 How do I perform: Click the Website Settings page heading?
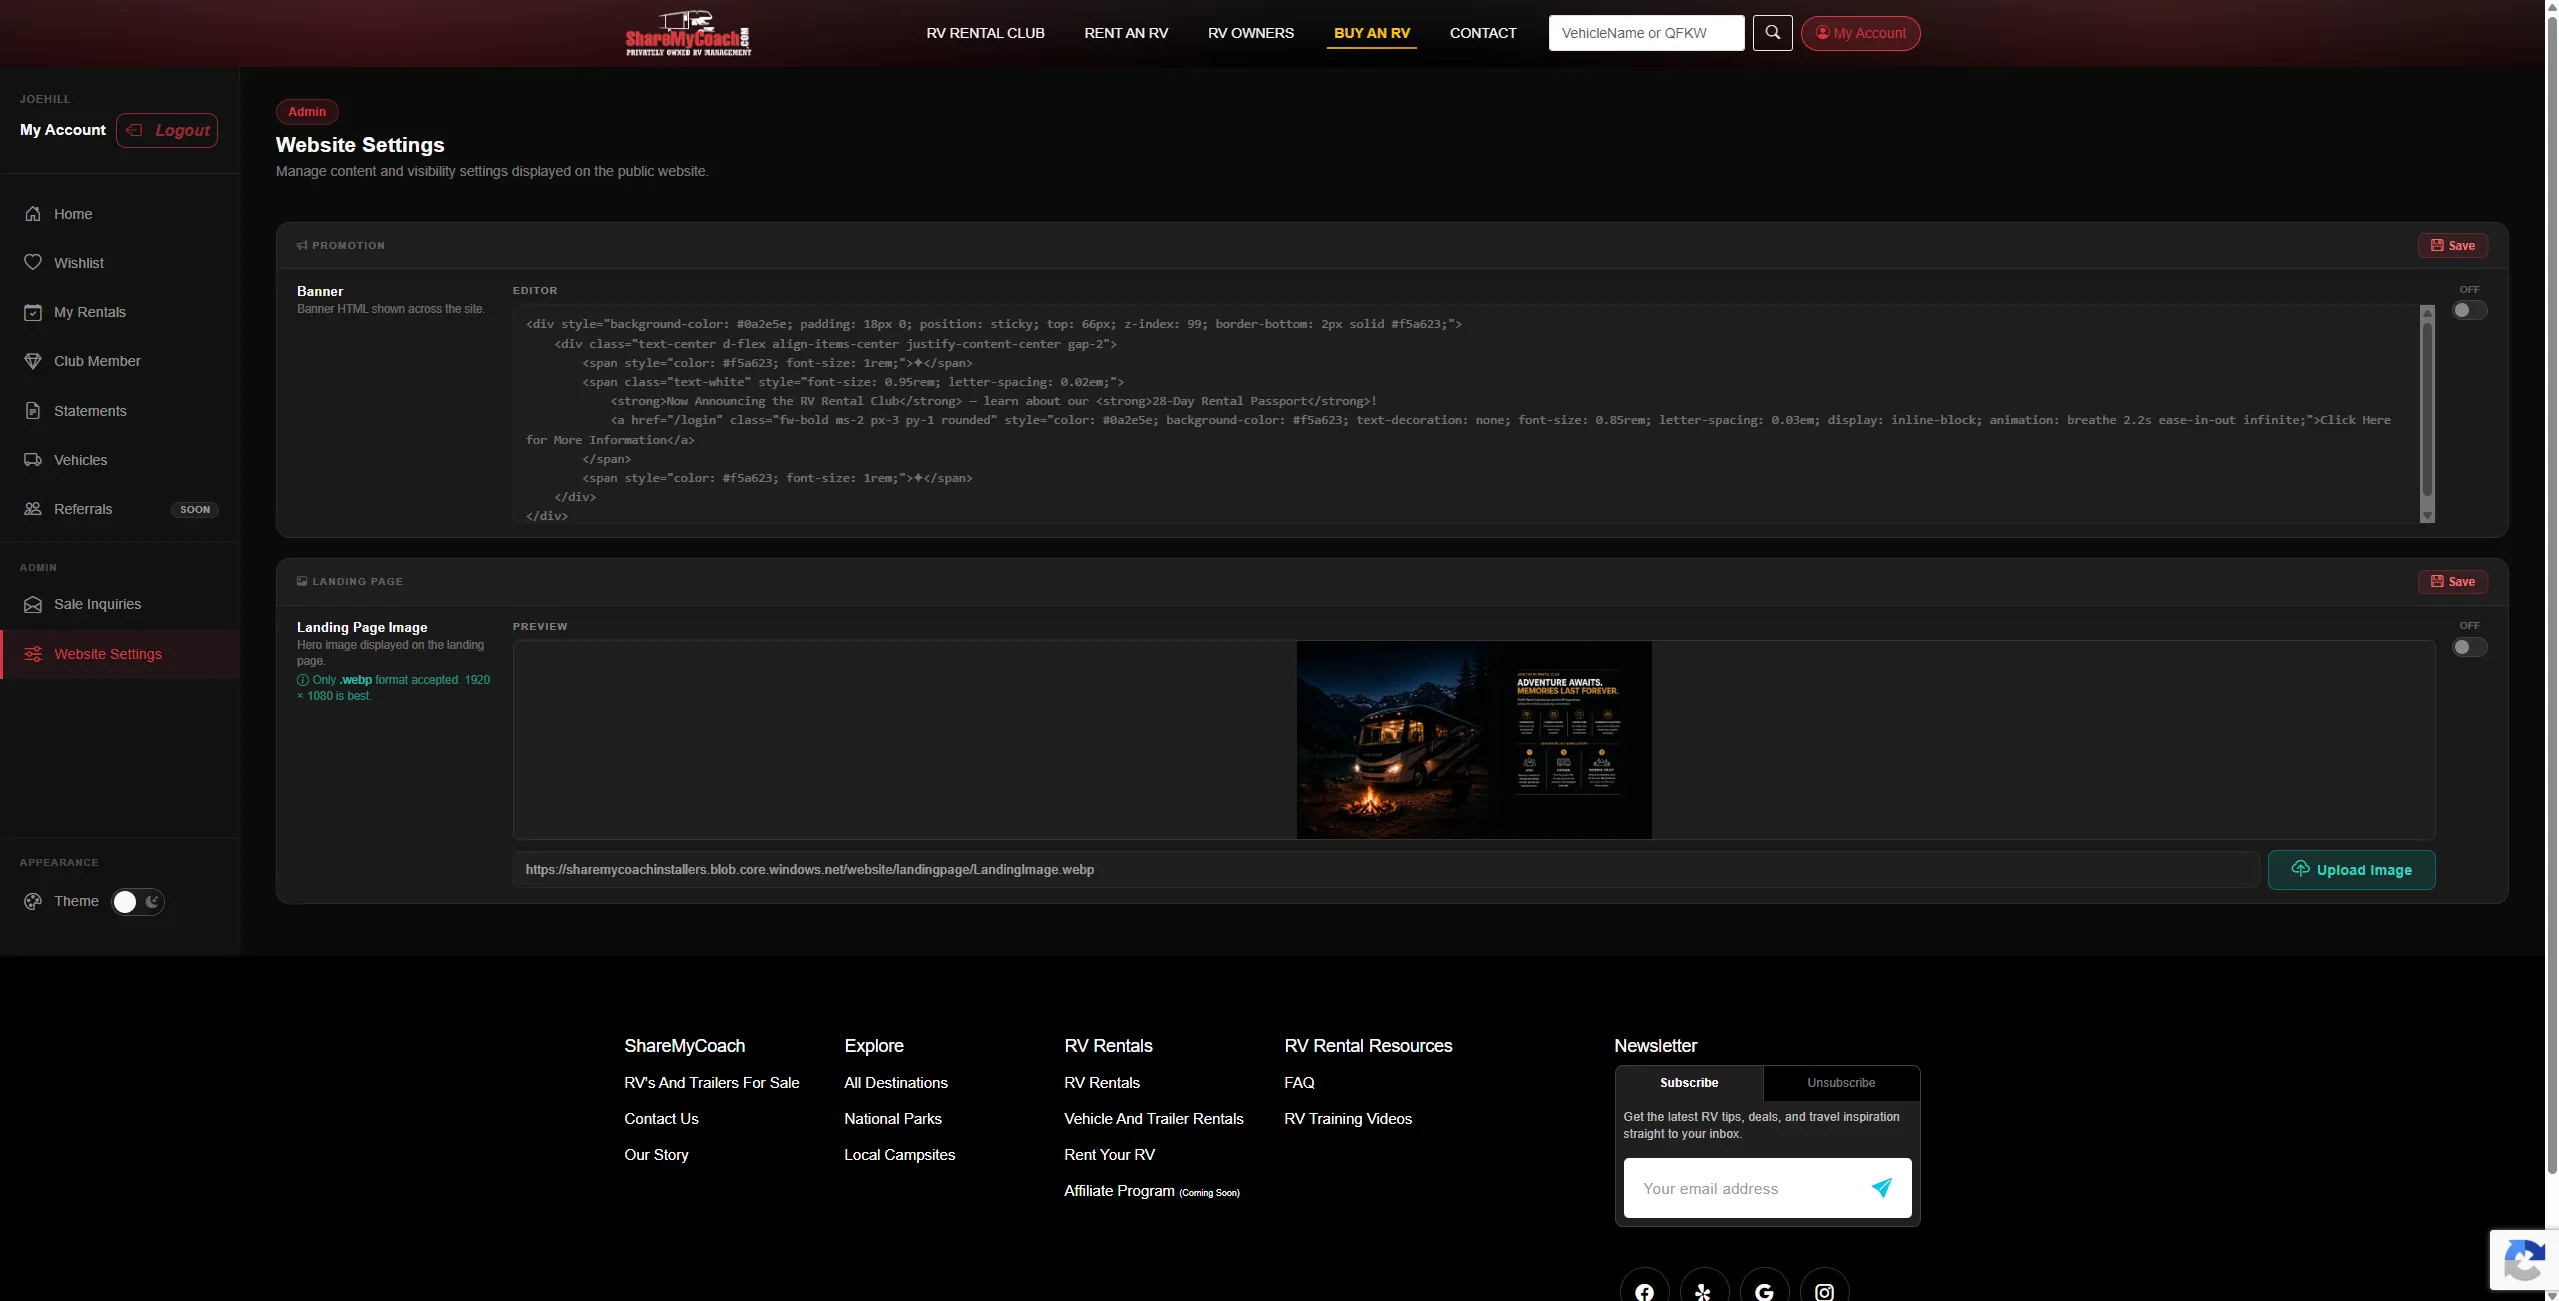(360, 145)
